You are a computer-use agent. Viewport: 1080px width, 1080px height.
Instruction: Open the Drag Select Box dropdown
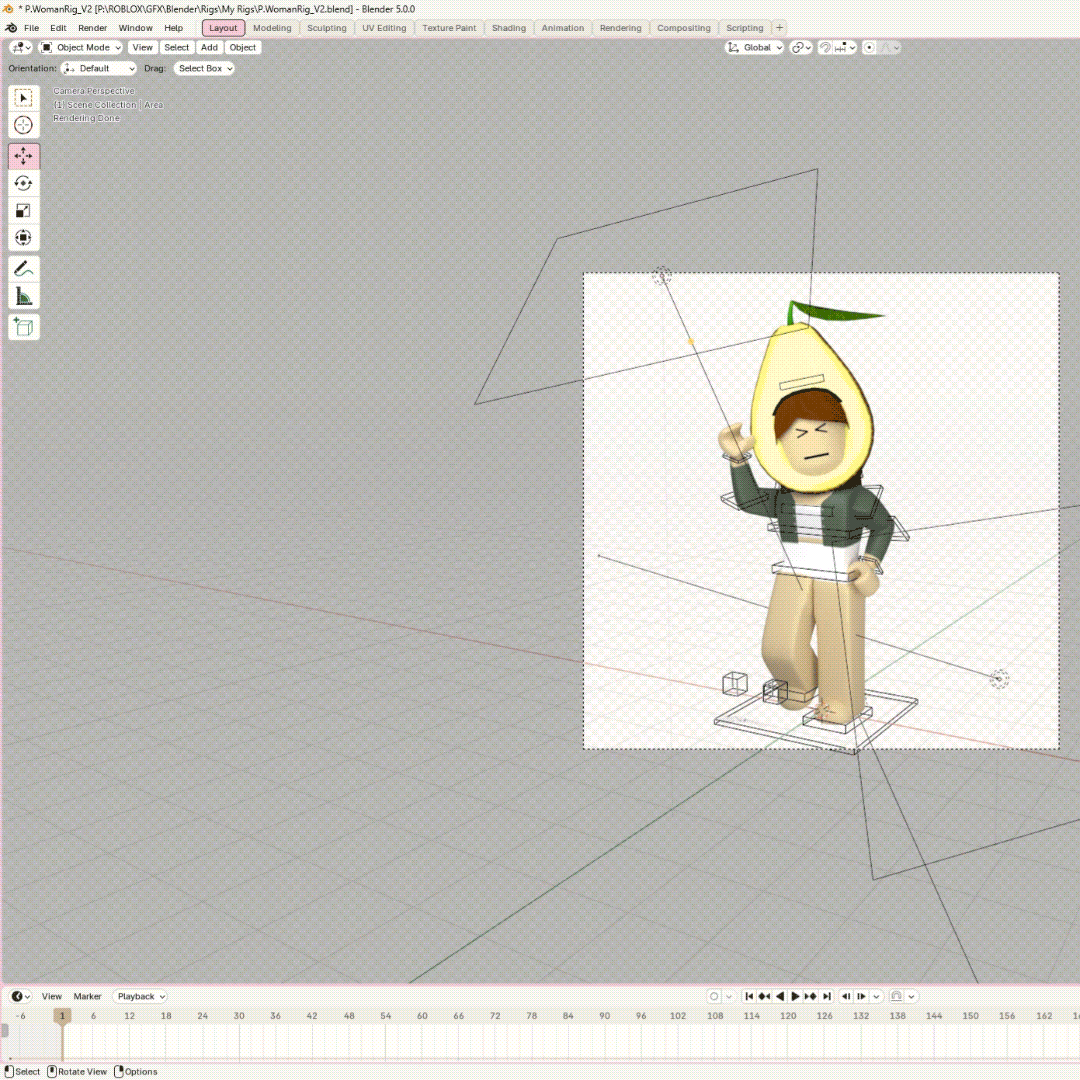[204, 68]
